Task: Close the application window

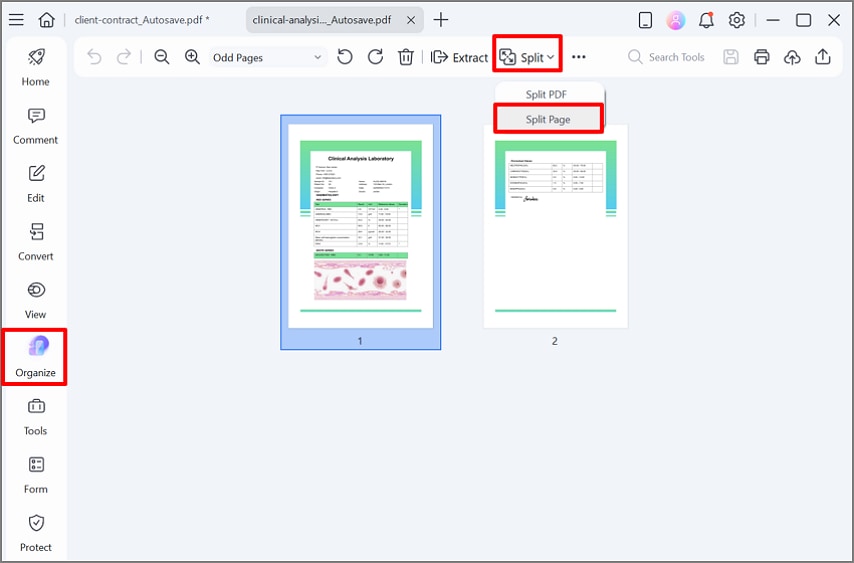Action: [834, 20]
